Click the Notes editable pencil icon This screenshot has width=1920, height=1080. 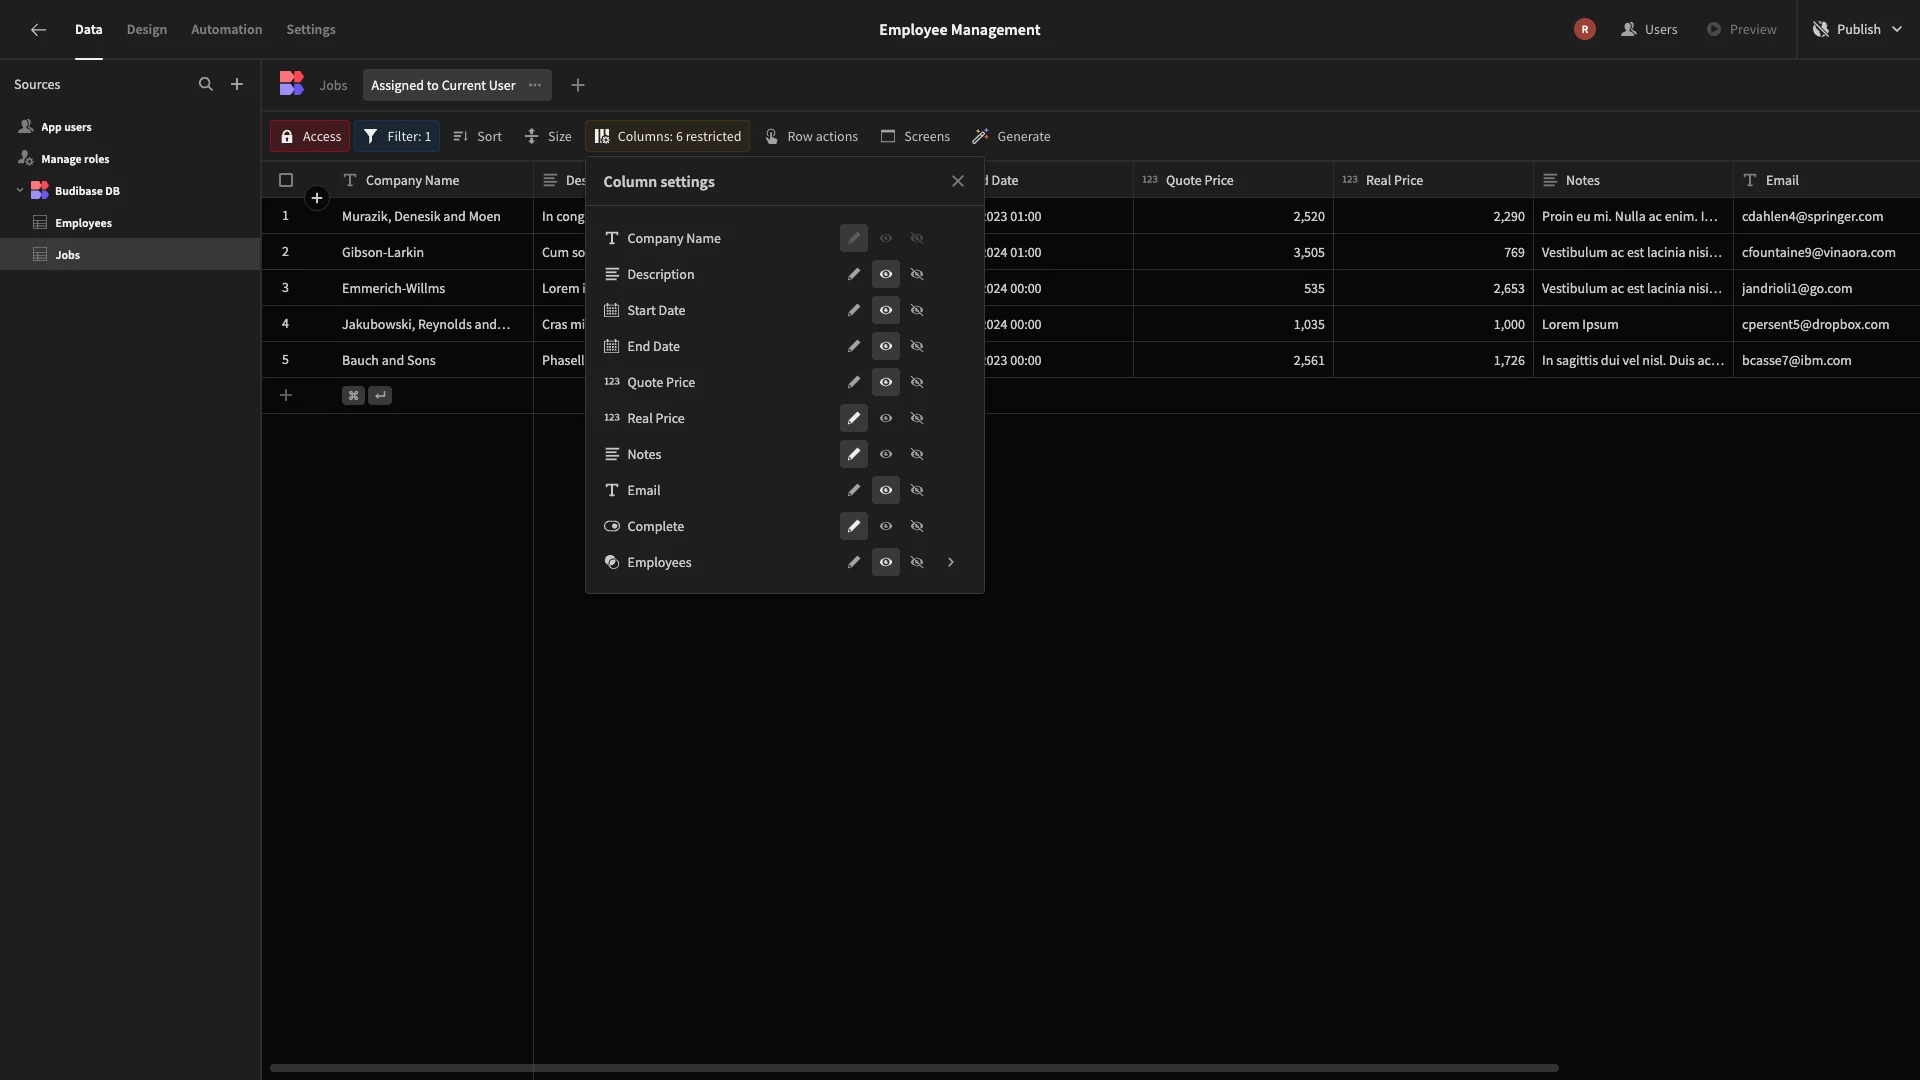854,454
